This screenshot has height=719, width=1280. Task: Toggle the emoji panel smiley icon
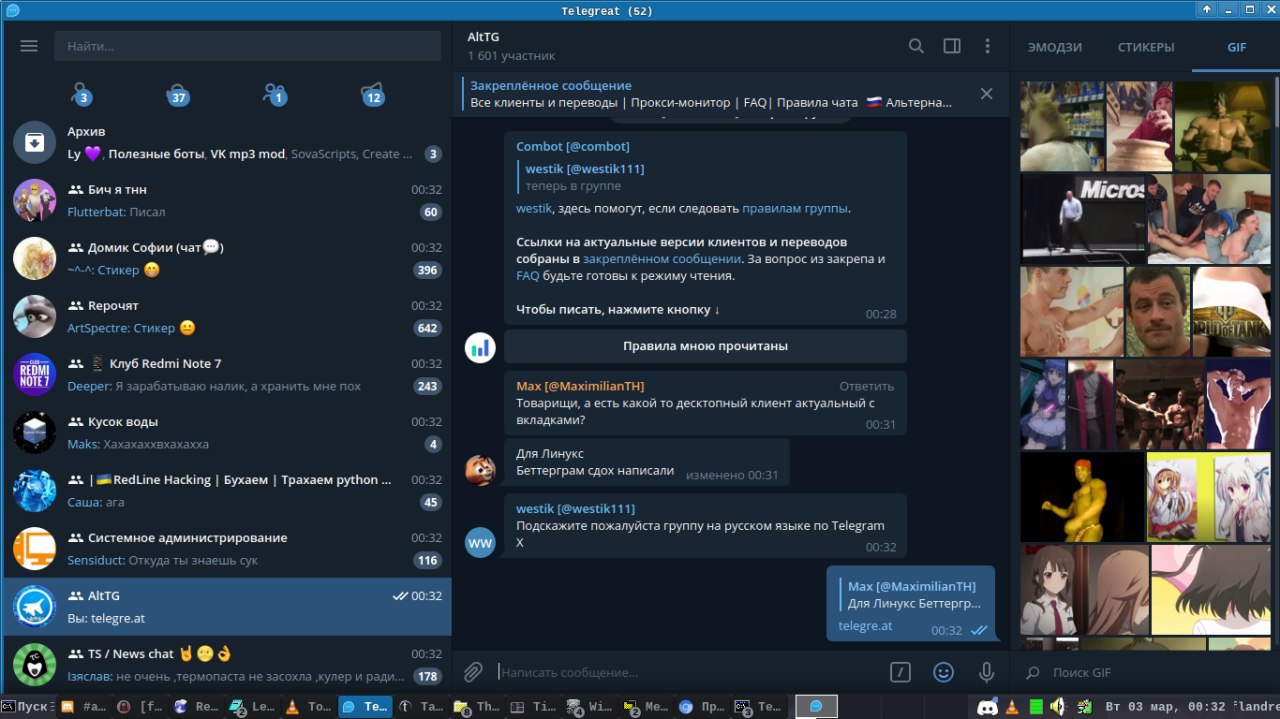coord(943,672)
